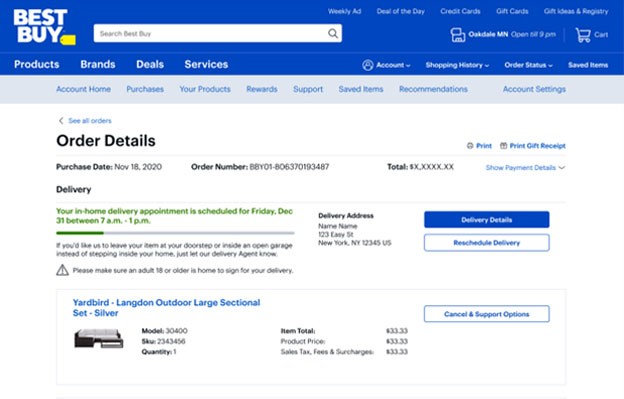Click the gift receipt icon

pyautogui.click(x=503, y=146)
